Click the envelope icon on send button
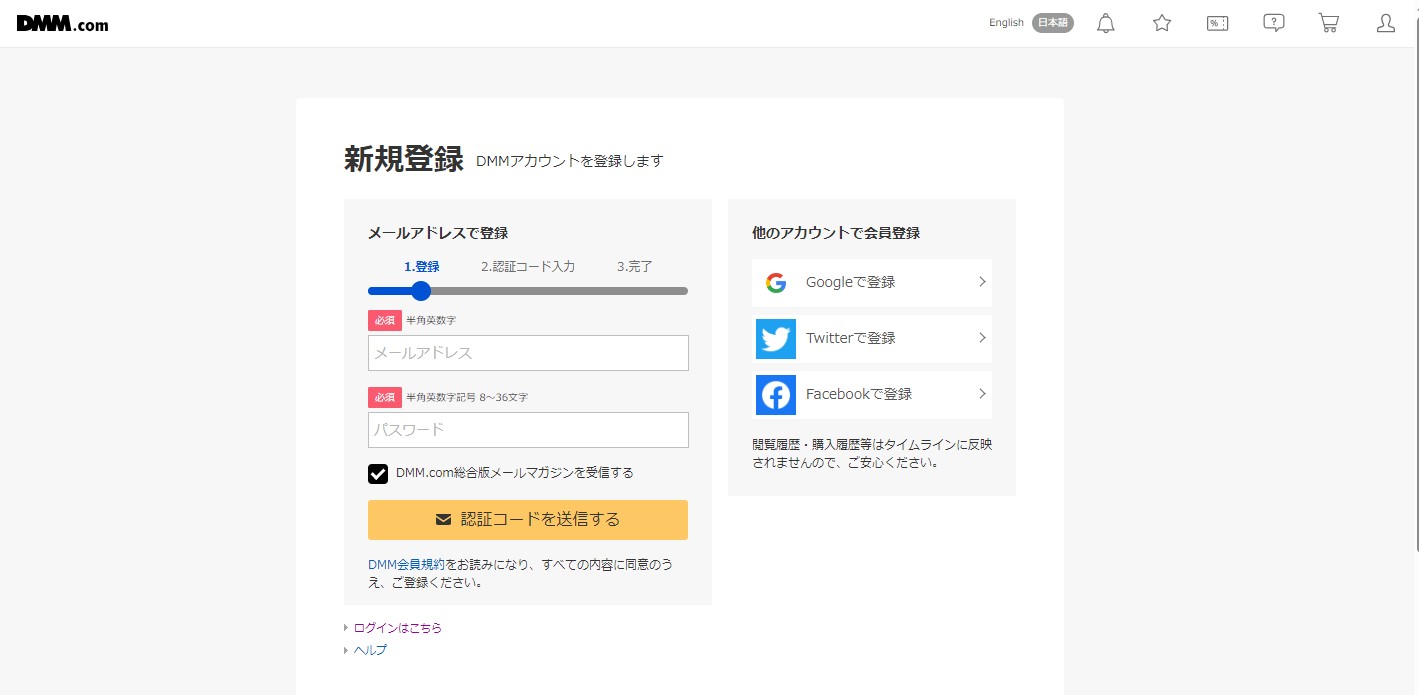 (443, 520)
